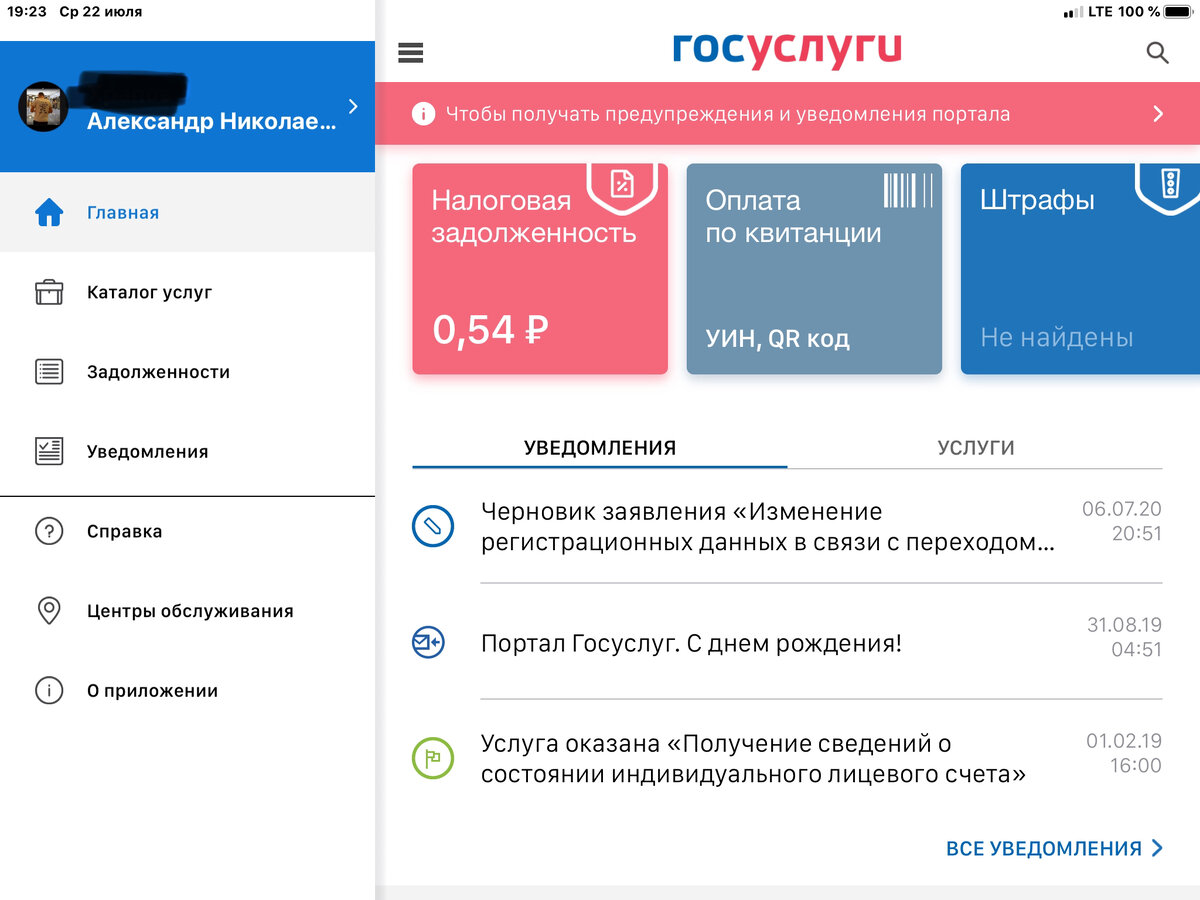
Task: Open Услуга оказана «Получение сведений notification
Action: 787,758
